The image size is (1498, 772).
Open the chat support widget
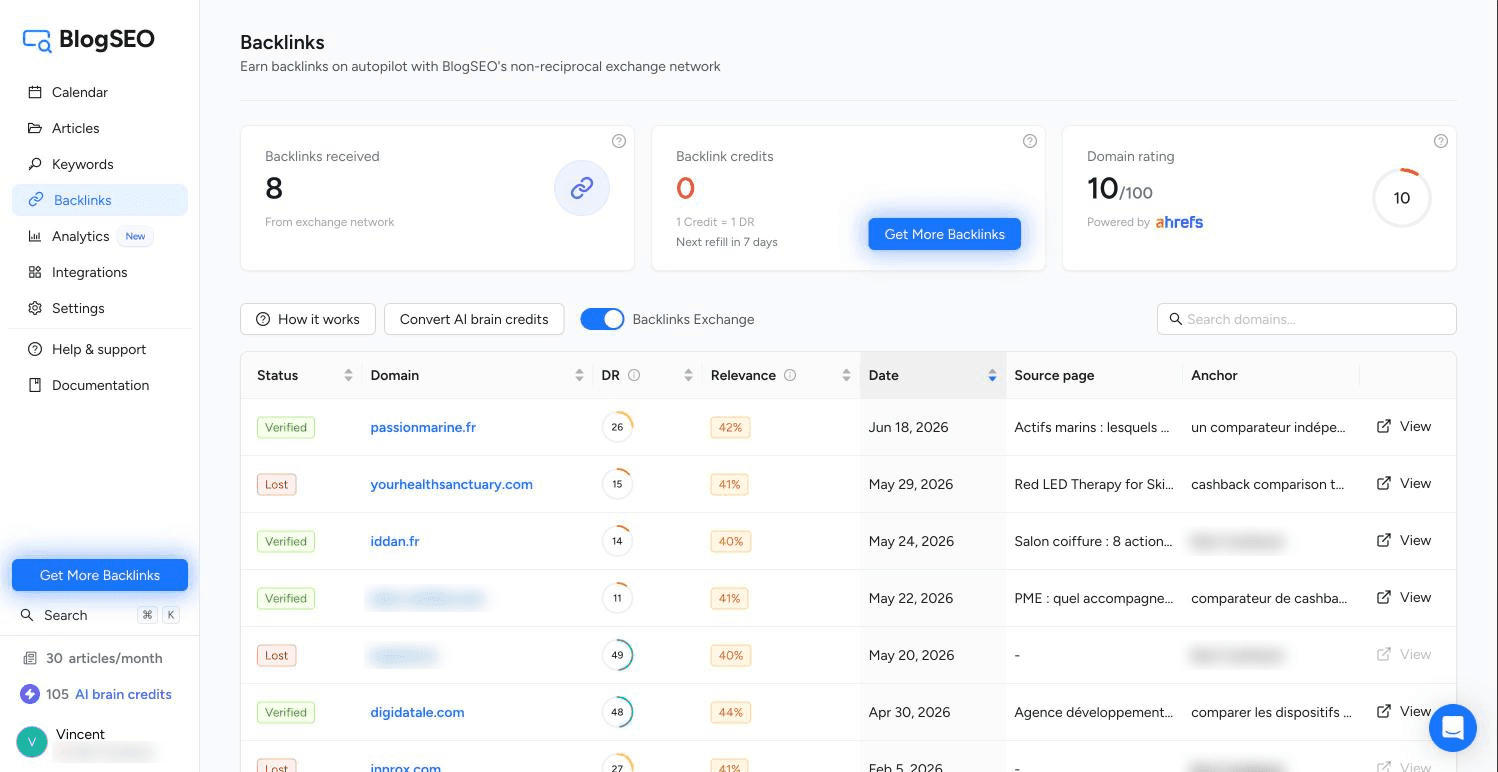pos(1453,727)
